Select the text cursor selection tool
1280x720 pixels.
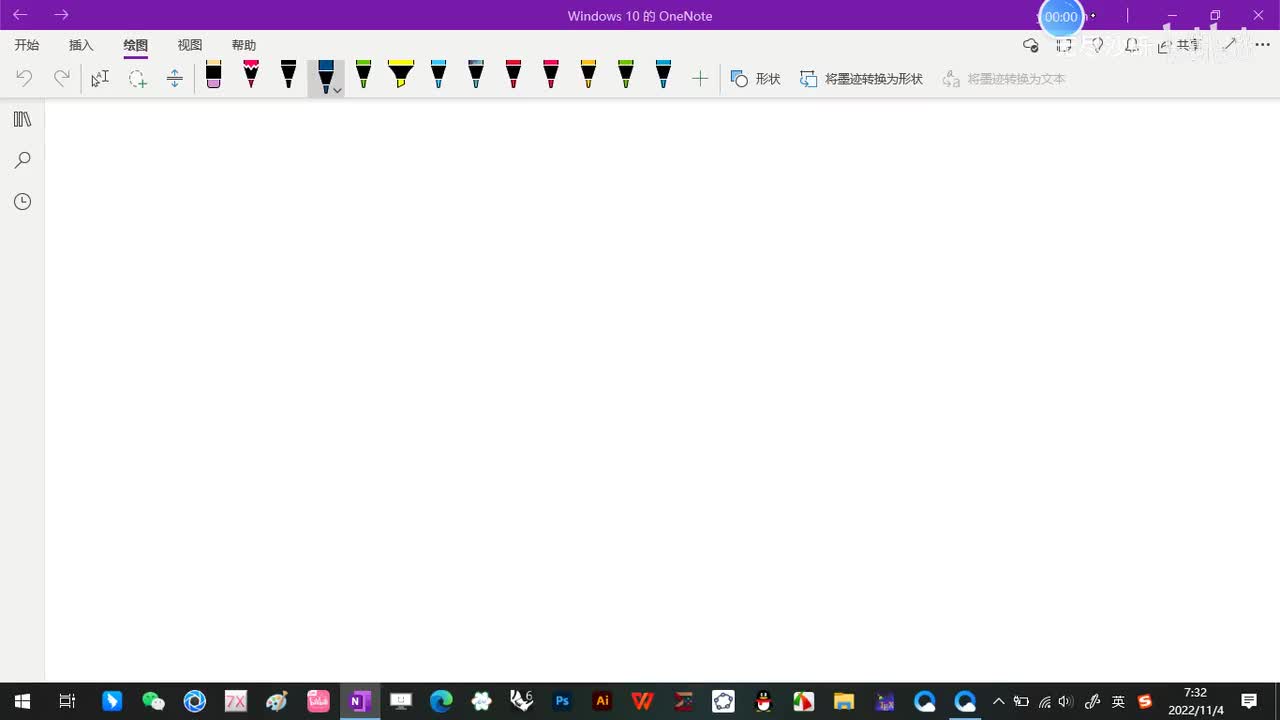pos(100,78)
